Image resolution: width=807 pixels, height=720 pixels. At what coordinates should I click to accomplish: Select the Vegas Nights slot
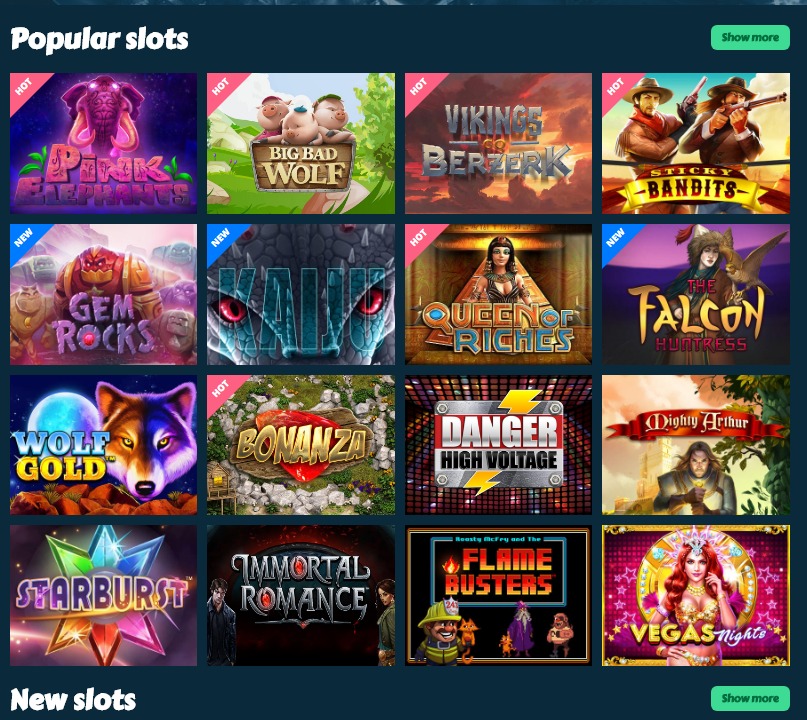coord(696,595)
